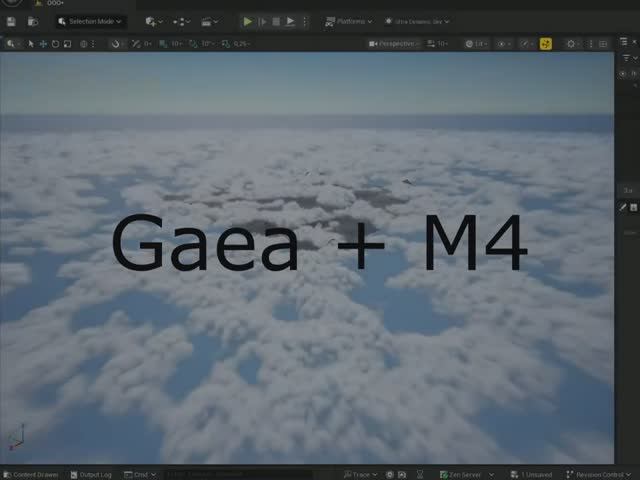The width and height of the screenshot is (640, 480).
Task: Open the viewport toolbar three-dot options
Action: (591, 44)
